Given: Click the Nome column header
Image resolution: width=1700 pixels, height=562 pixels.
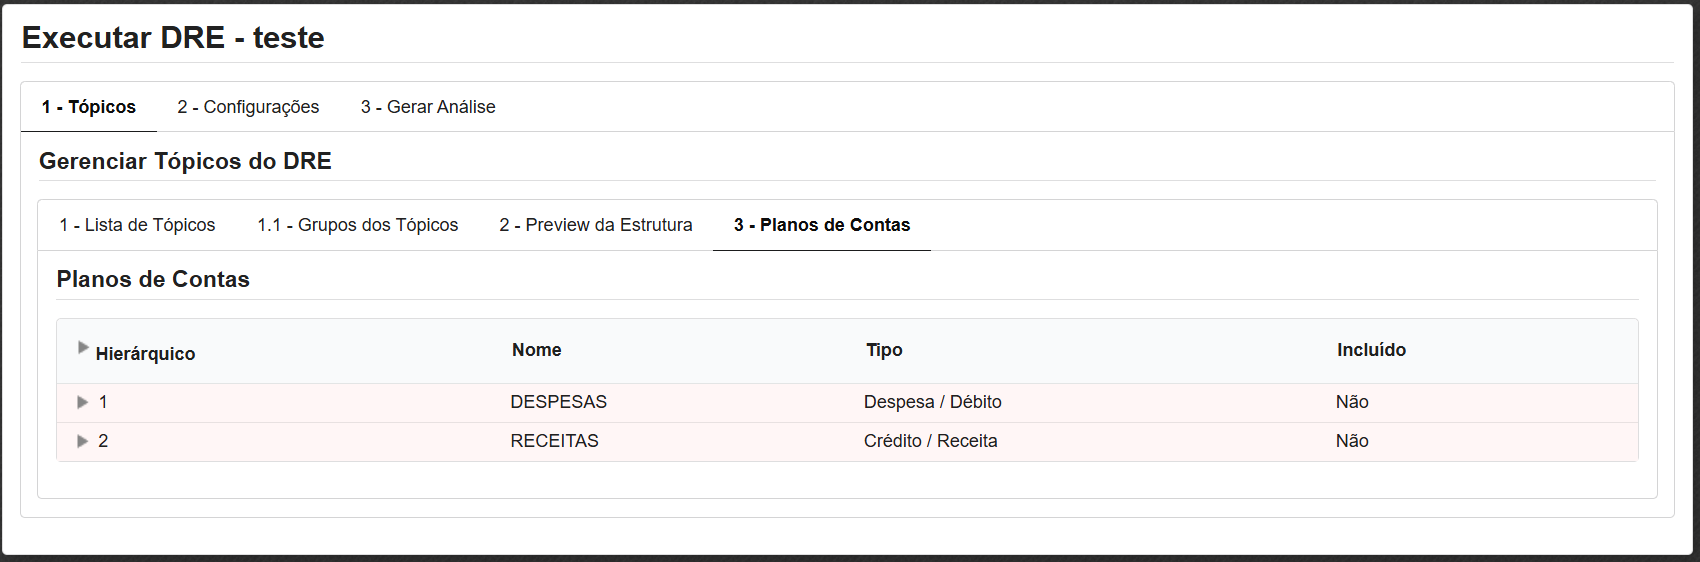Looking at the screenshot, I should 537,350.
